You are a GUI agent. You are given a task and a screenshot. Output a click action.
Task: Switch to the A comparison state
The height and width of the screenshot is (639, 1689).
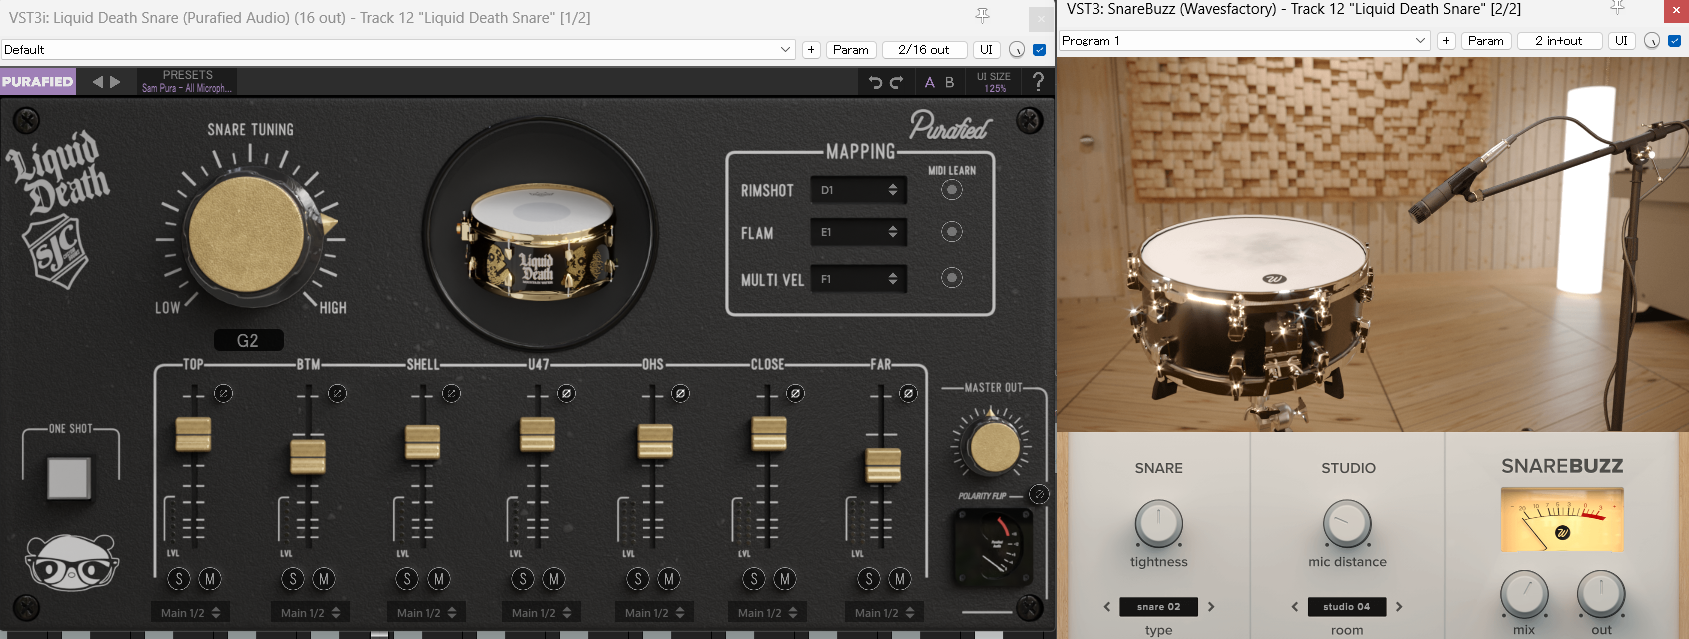pyautogui.click(x=930, y=82)
